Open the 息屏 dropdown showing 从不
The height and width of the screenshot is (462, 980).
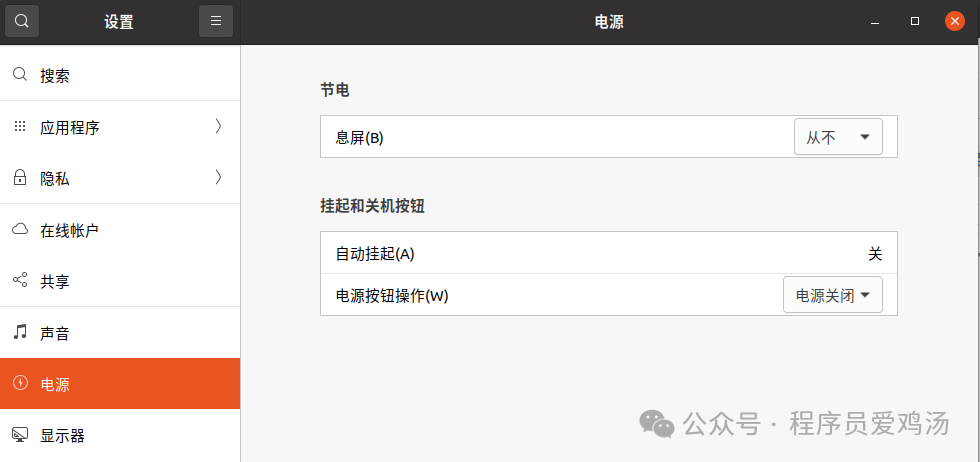tap(838, 137)
